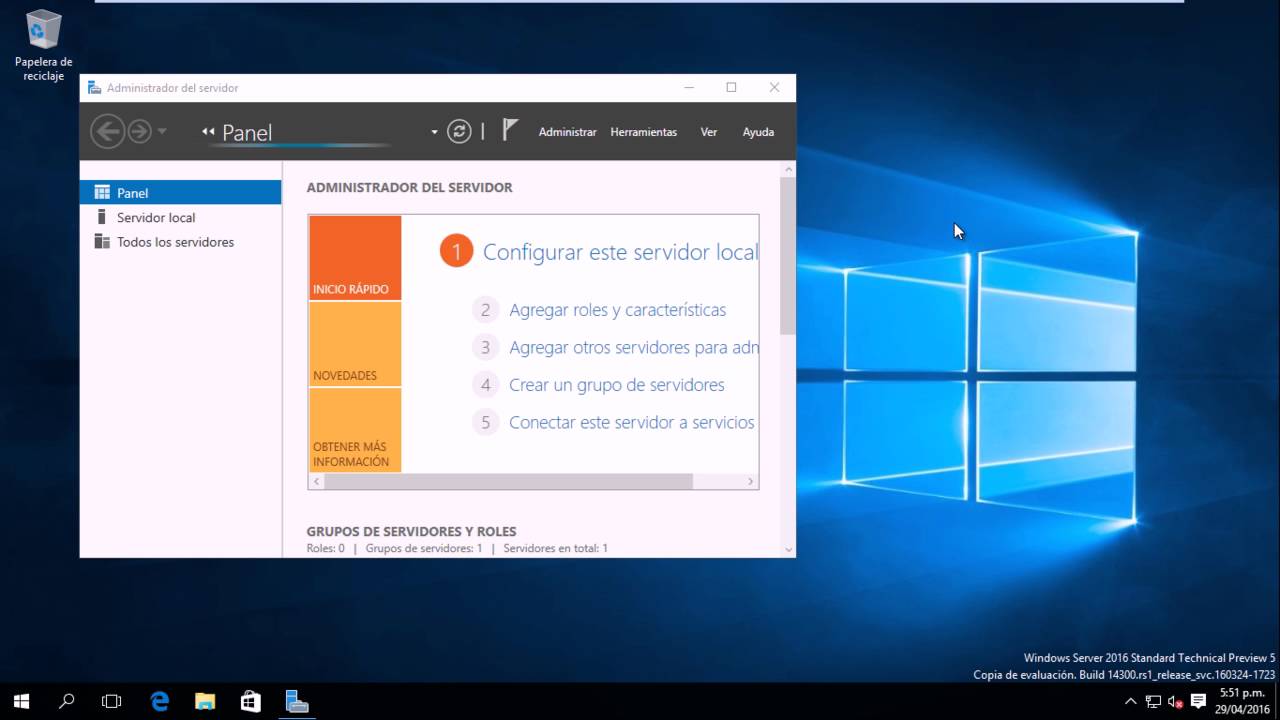This screenshot has width=1280, height=720.
Task: Click the Server Manager taskbar button
Action: (297, 701)
